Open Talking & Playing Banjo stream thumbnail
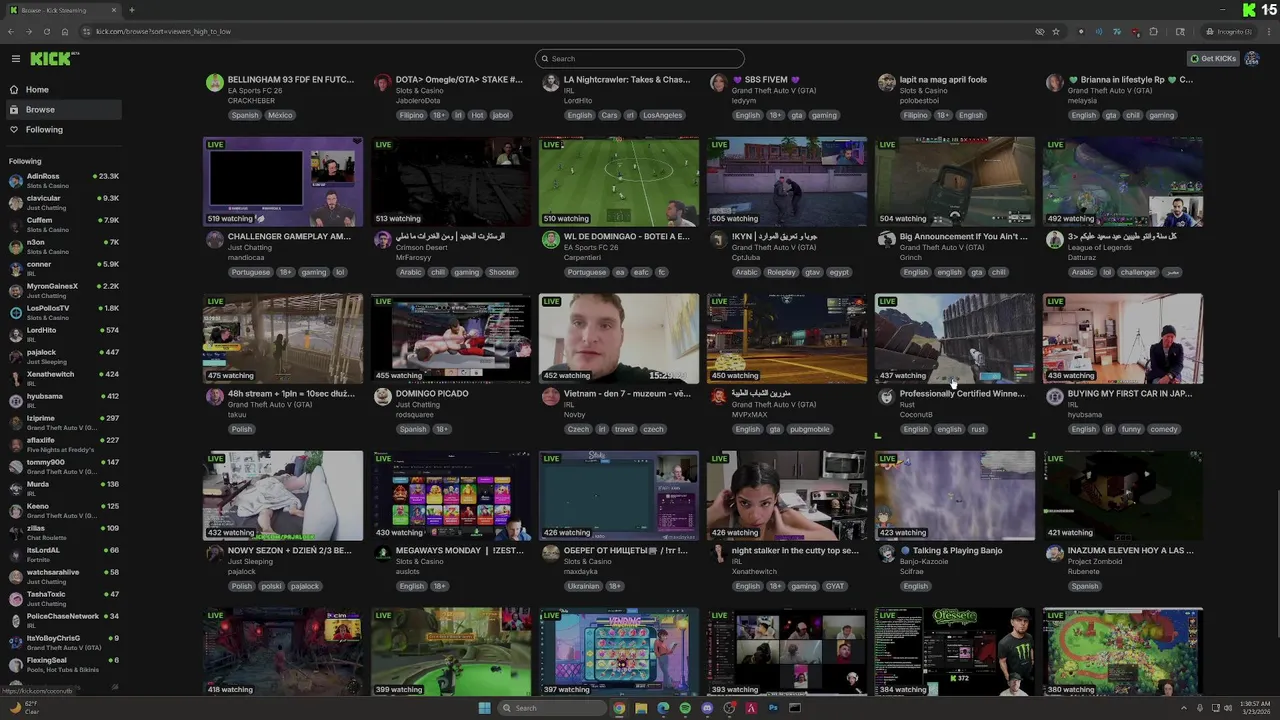The height and width of the screenshot is (720, 1280). coord(955,496)
